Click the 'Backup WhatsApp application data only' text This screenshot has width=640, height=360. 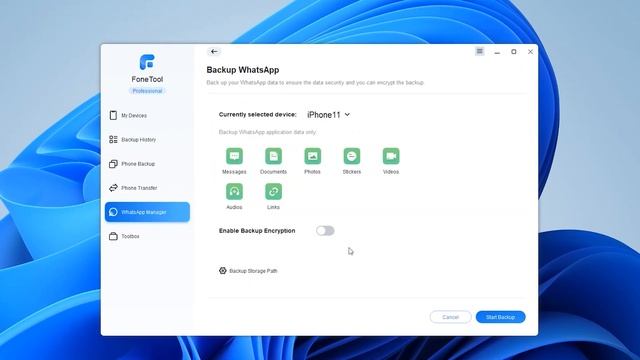point(267,132)
